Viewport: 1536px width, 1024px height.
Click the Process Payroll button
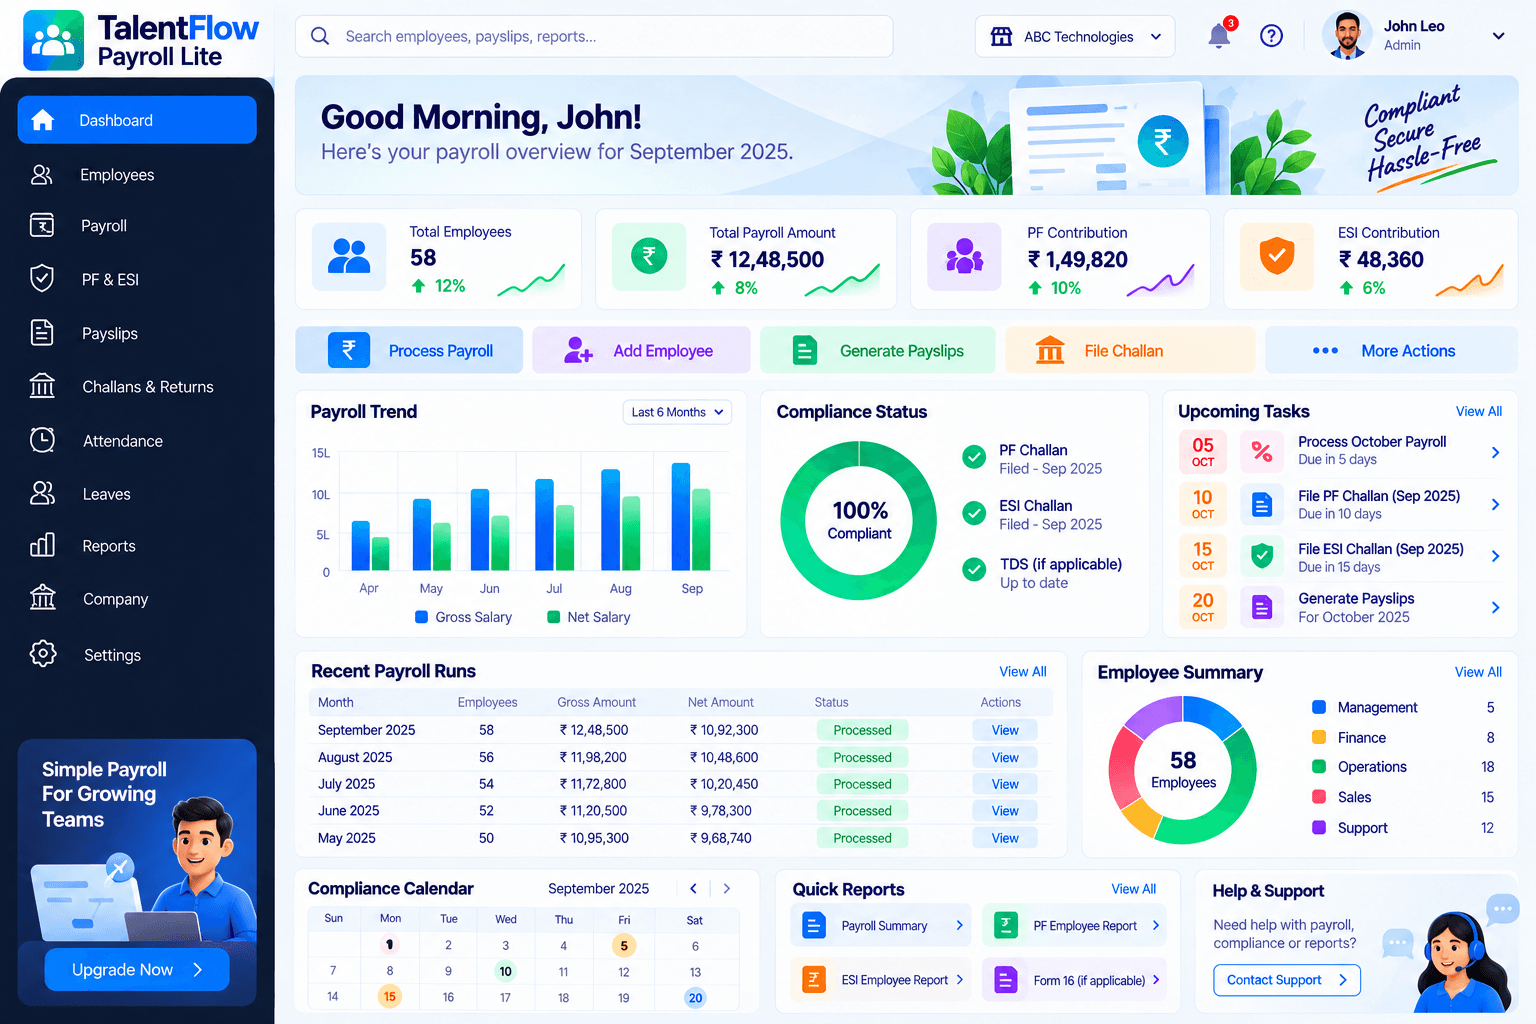(x=409, y=350)
